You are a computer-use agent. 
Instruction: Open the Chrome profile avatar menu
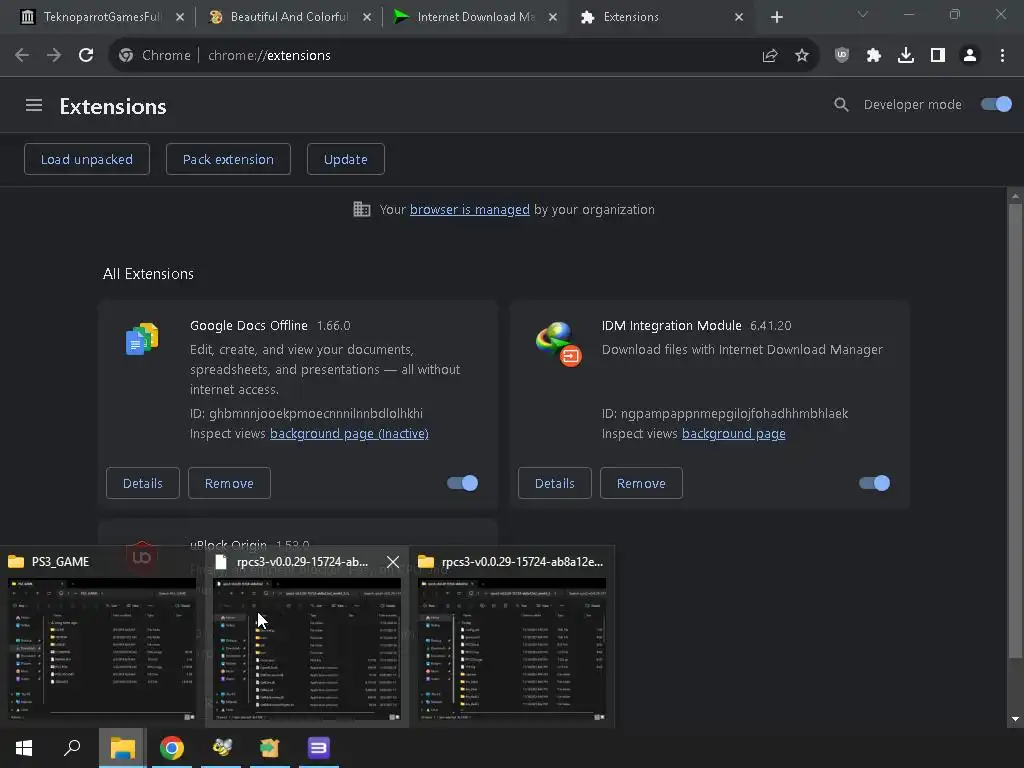pyautogui.click(x=970, y=56)
